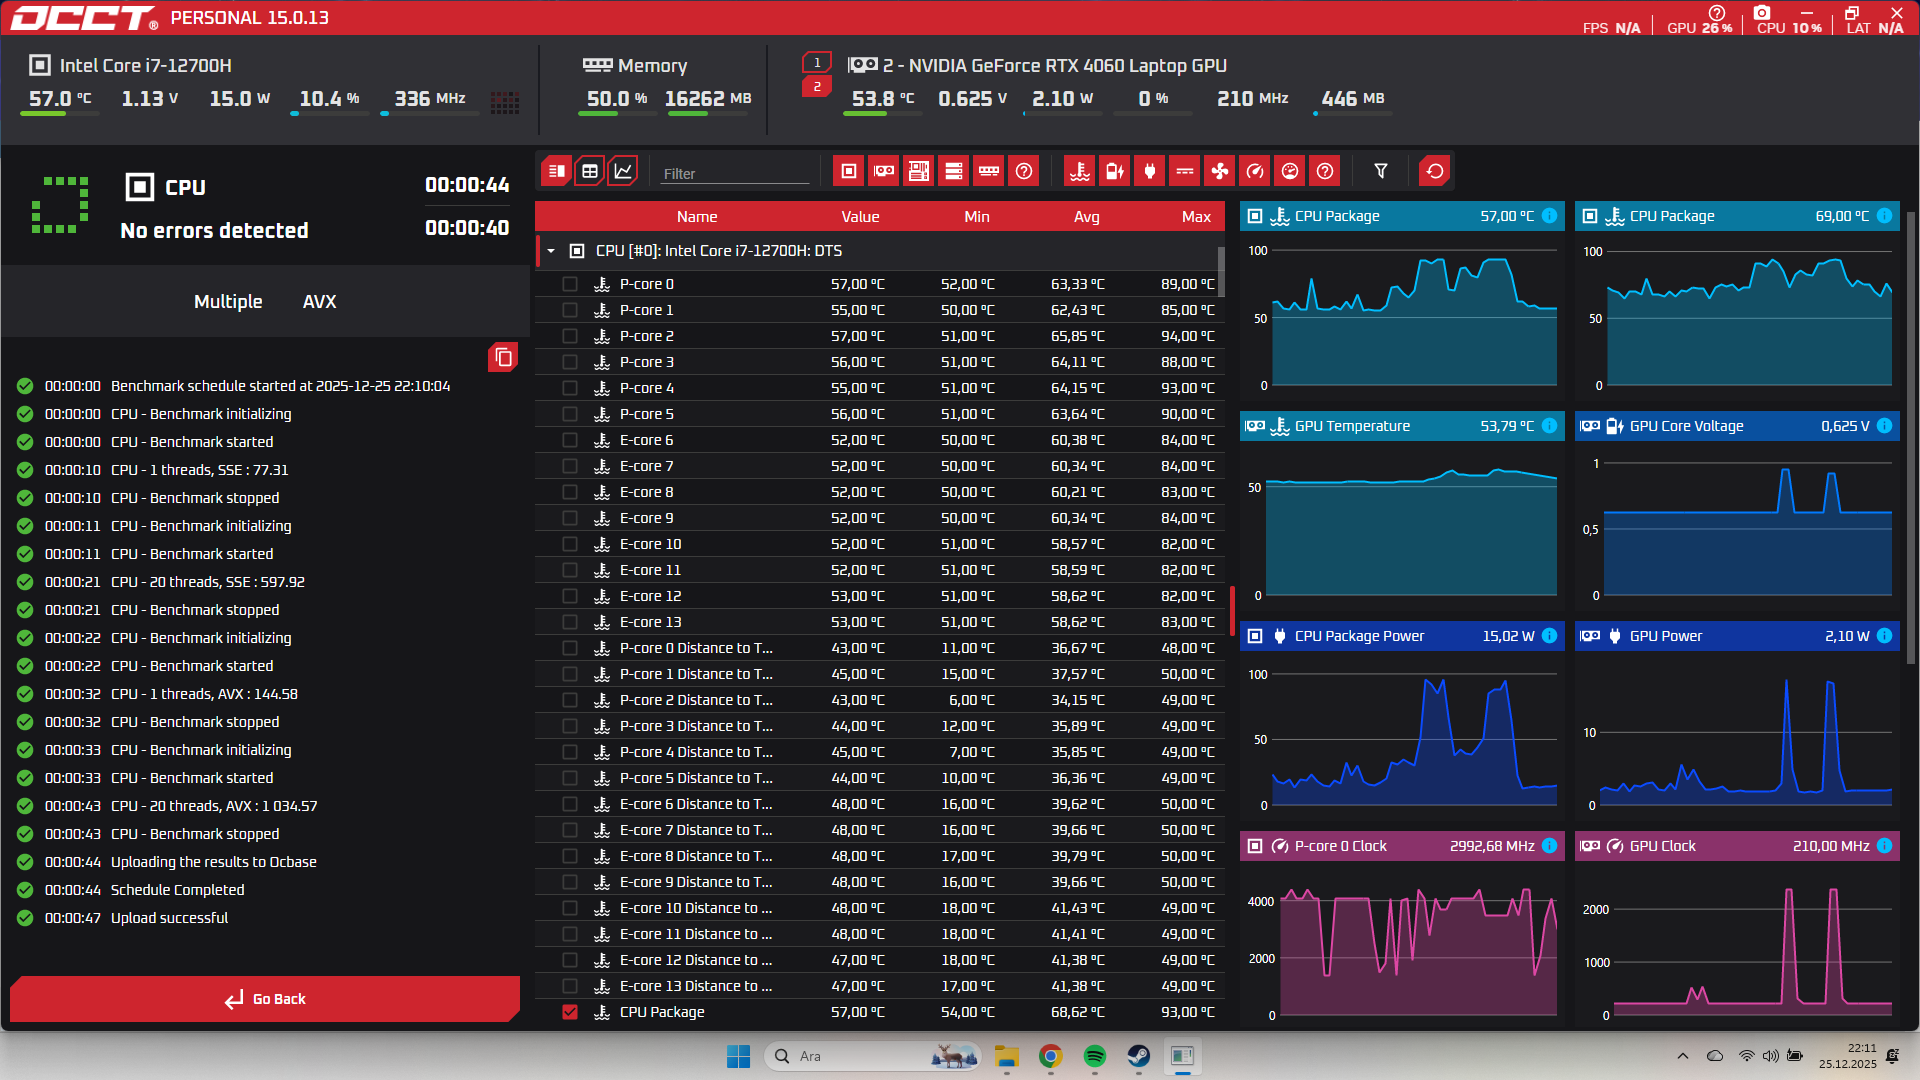This screenshot has height=1080, width=1920.
Task: Open info for GPU Temperature graph
Action: (x=1549, y=426)
